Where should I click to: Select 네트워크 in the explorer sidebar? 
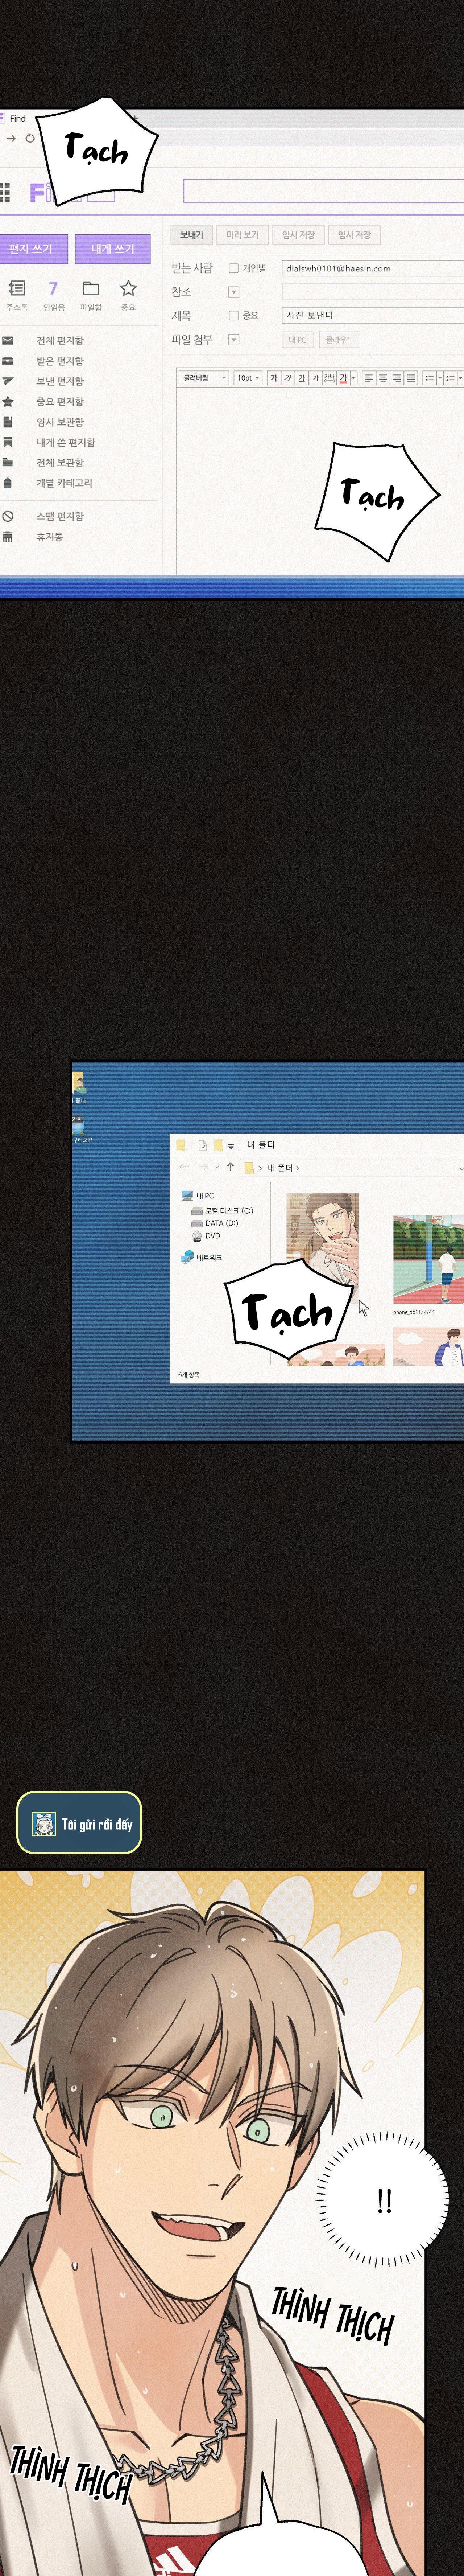(x=208, y=1257)
